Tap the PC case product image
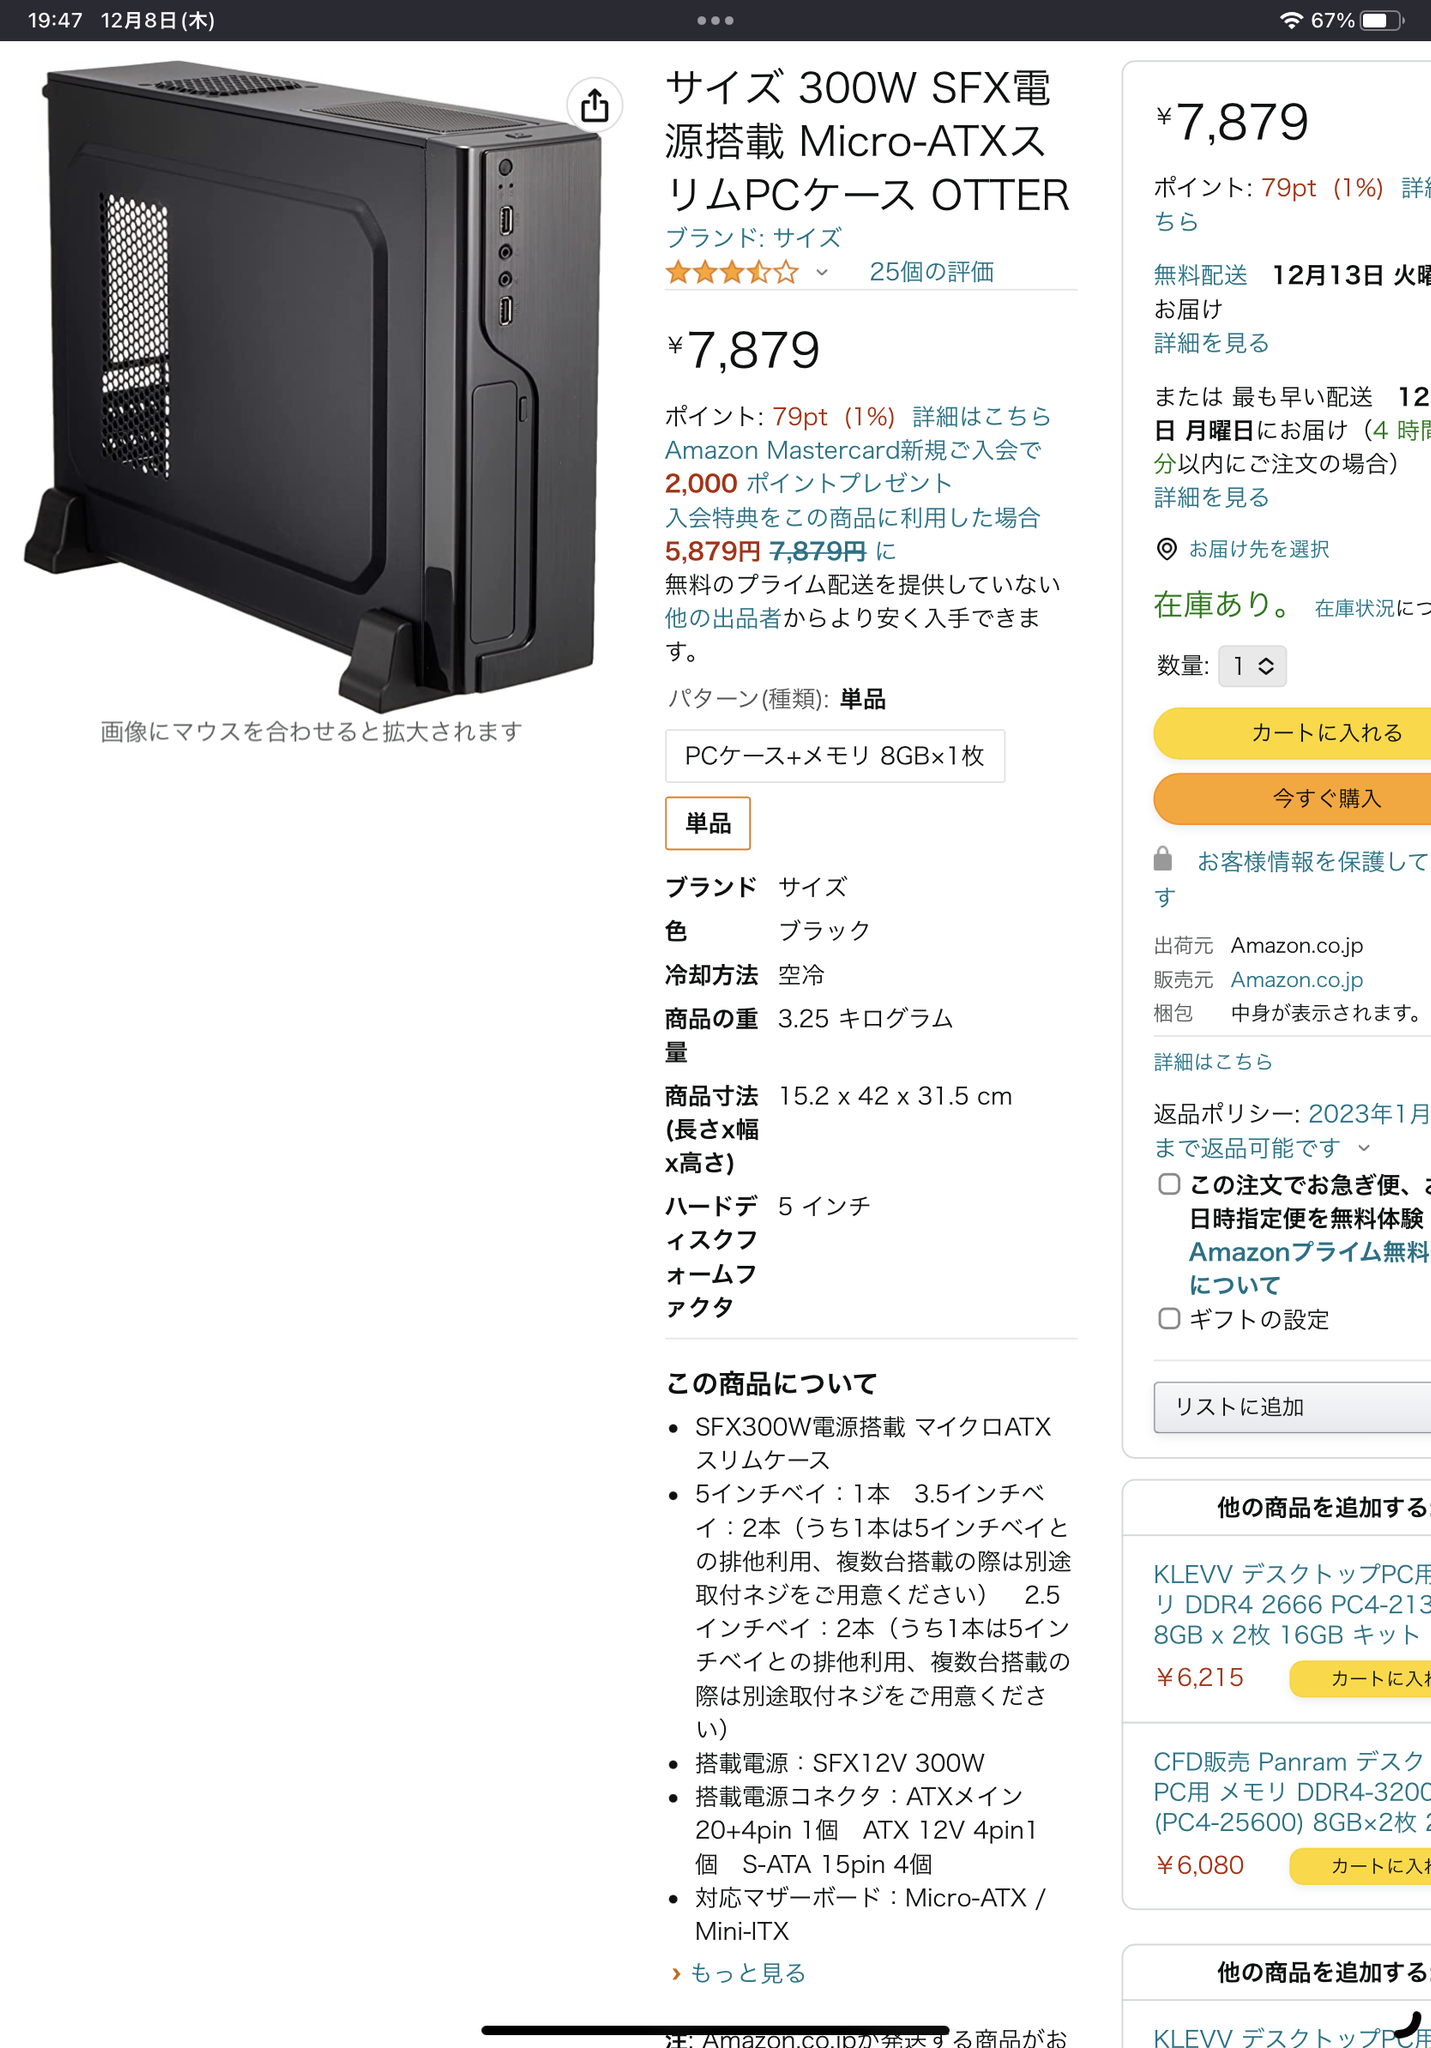The width and height of the screenshot is (1431, 2048). (312, 385)
